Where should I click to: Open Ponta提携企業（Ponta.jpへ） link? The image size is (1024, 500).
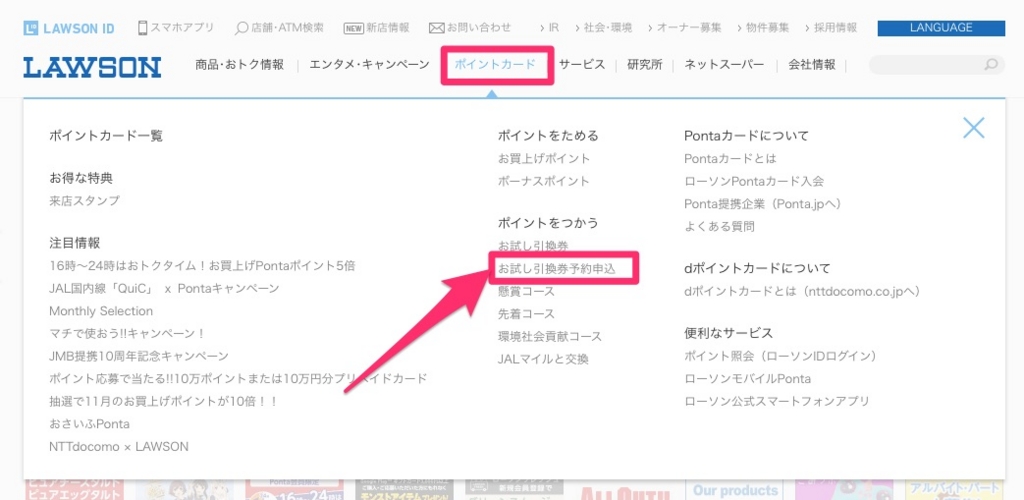point(763,204)
